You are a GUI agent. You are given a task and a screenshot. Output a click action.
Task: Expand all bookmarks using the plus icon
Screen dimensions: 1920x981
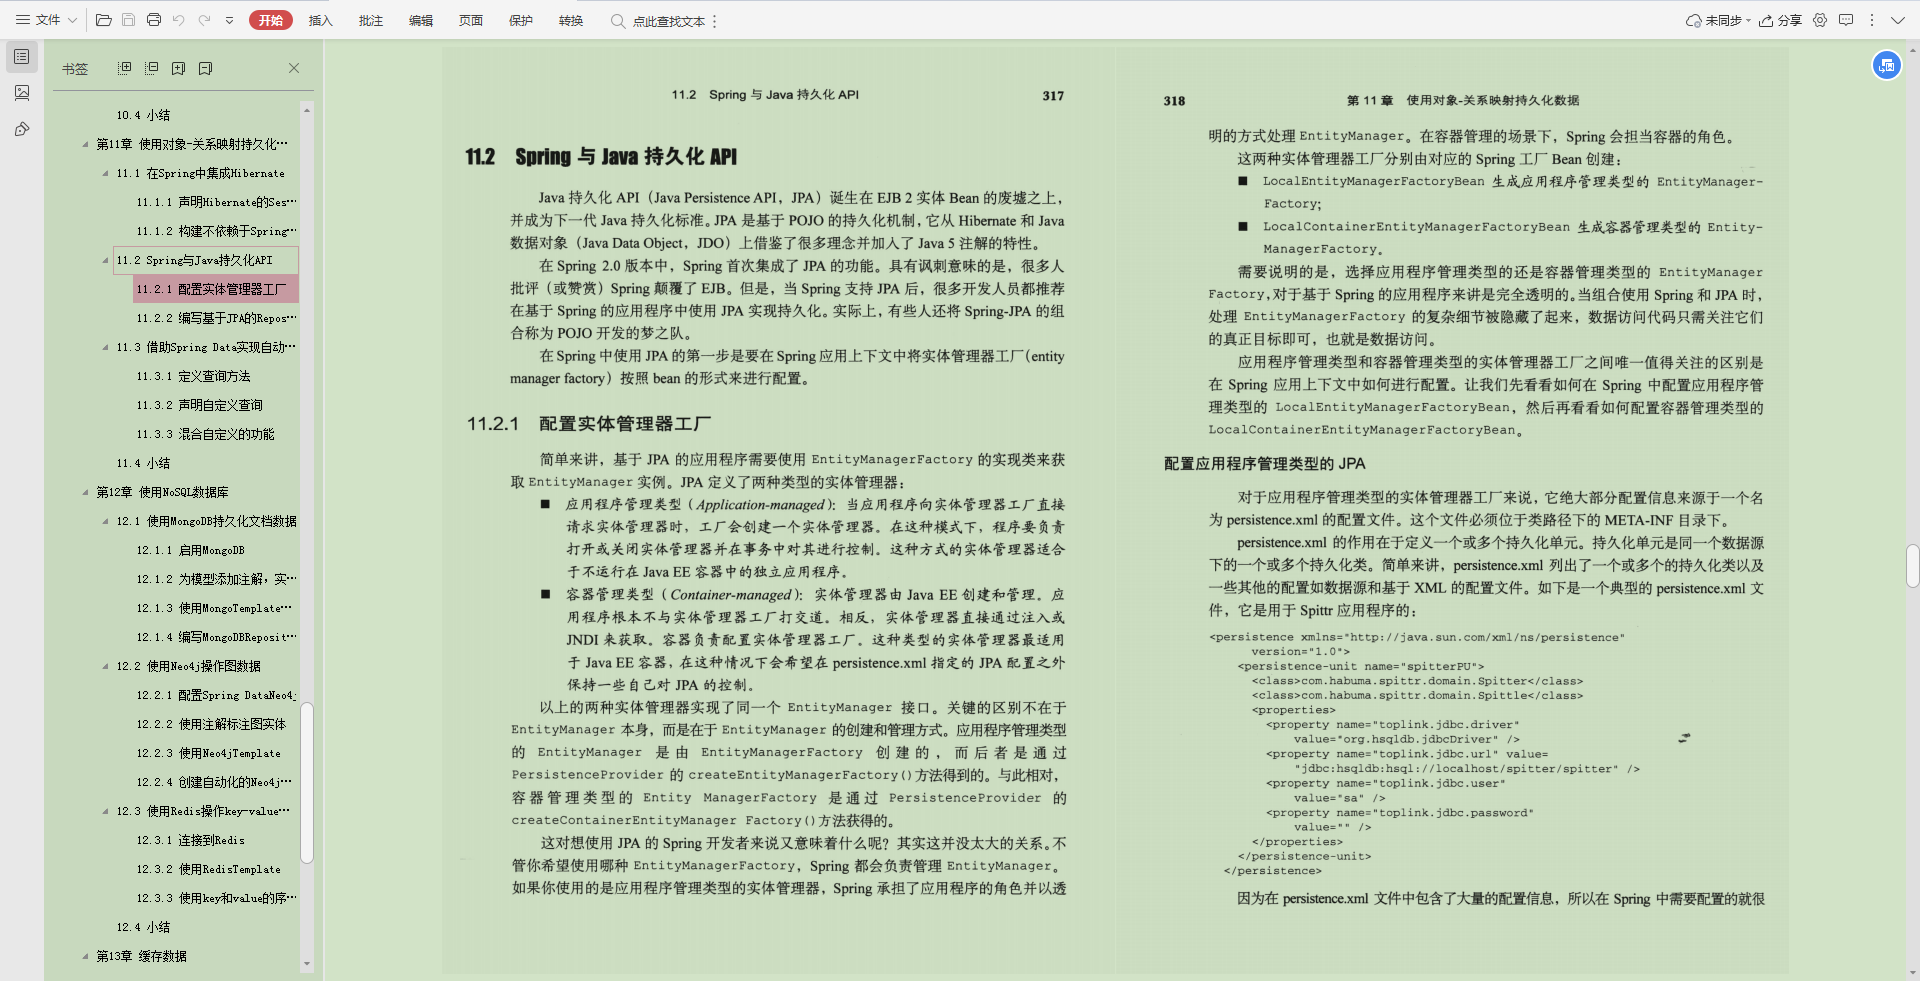125,67
